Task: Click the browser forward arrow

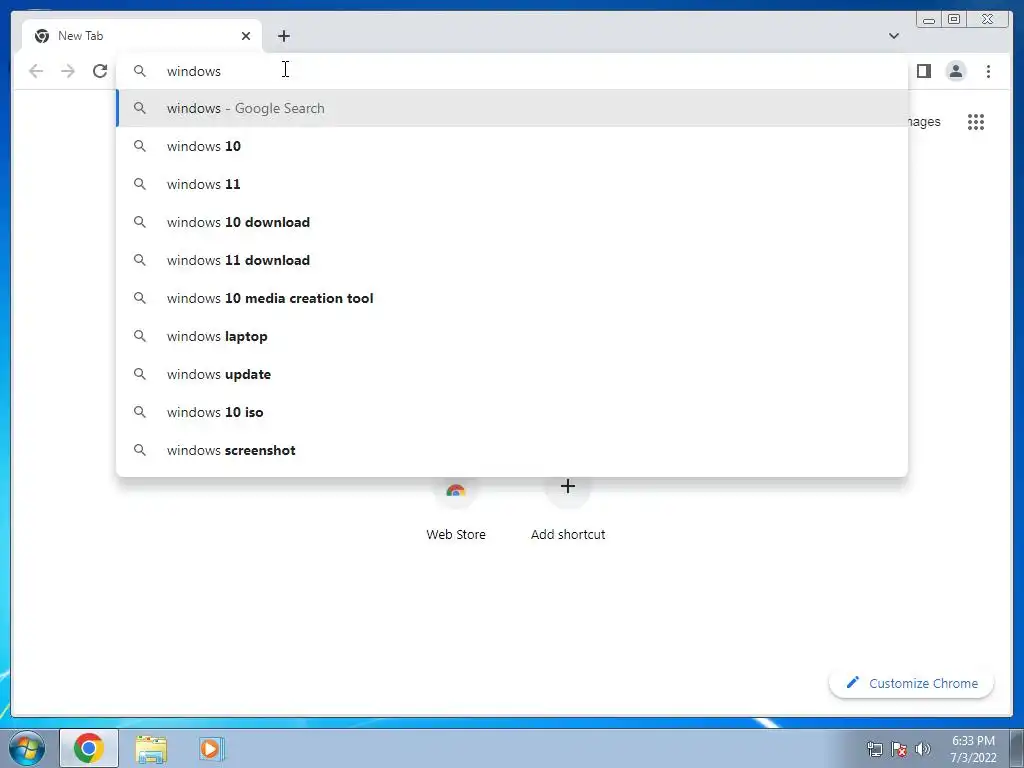Action: tap(68, 71)
